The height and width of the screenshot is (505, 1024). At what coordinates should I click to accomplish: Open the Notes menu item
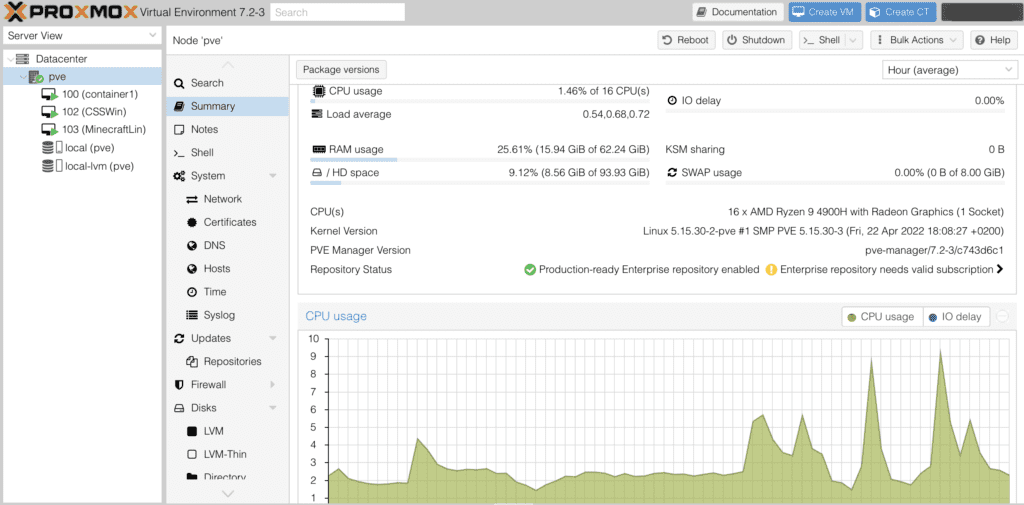[227, 129]
